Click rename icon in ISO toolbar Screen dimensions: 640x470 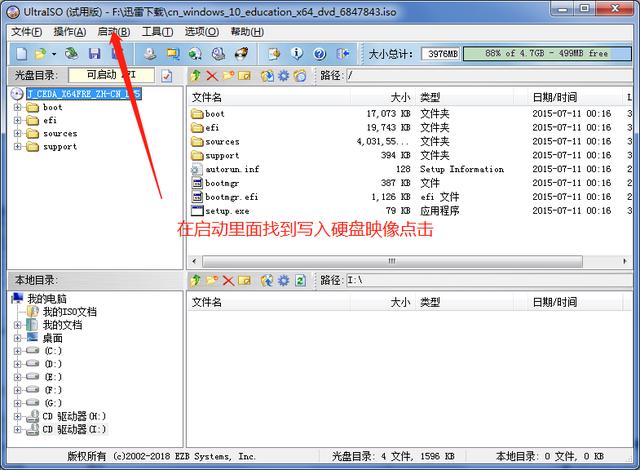(244, 75)
